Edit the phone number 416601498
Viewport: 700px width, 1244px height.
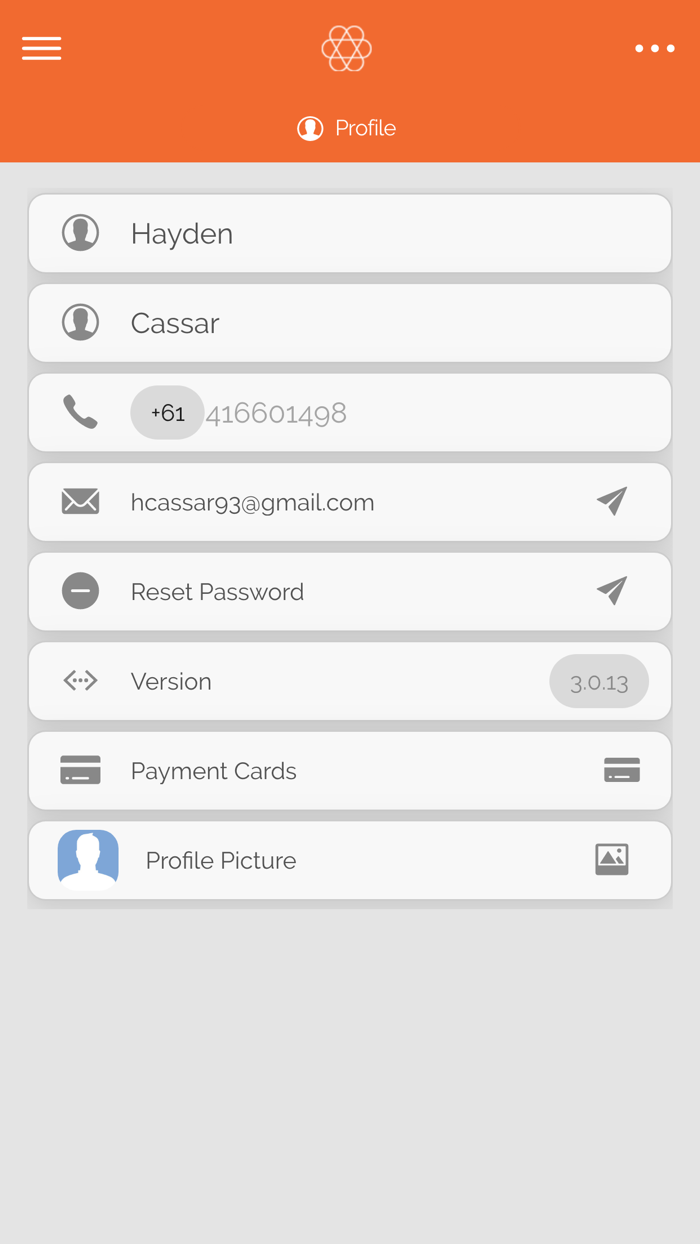point(276,413)
